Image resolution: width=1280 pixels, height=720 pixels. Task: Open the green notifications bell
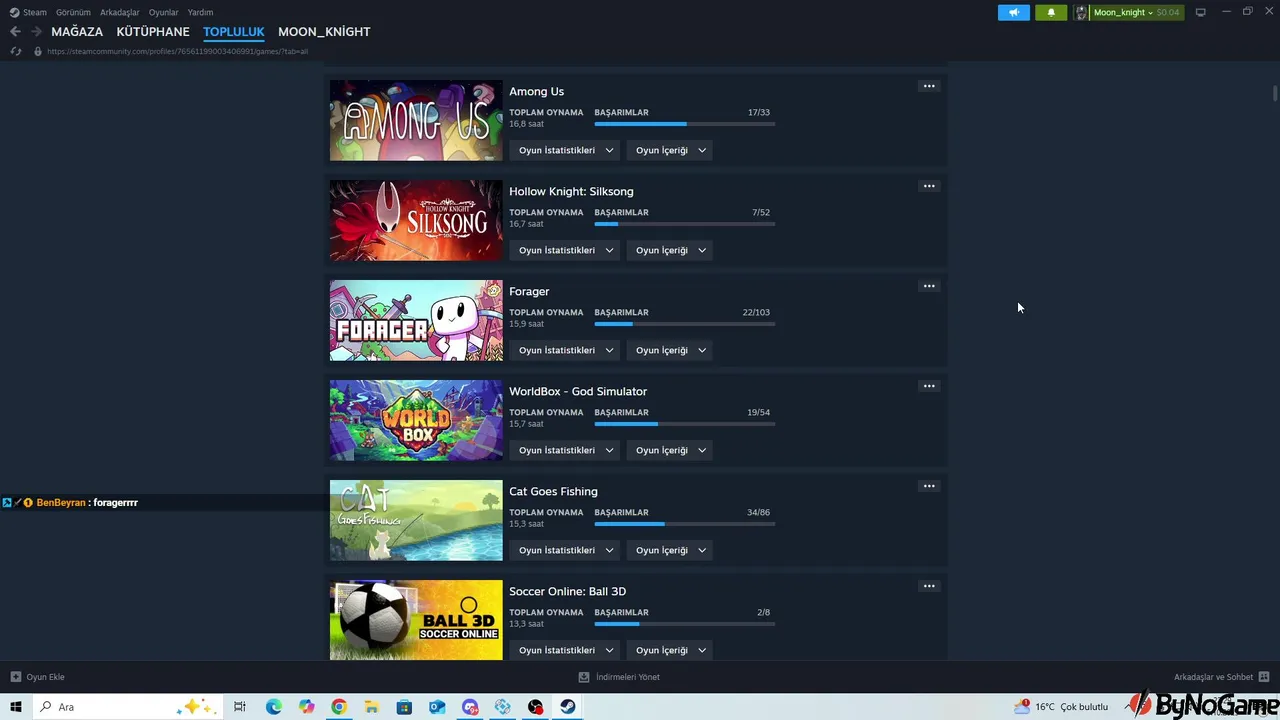pos(1051,12)
